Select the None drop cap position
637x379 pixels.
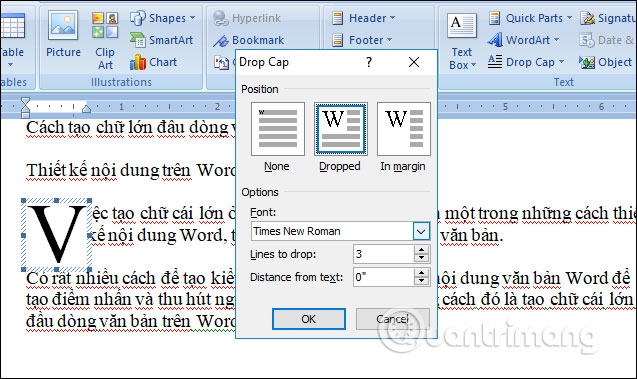(277, 129)
